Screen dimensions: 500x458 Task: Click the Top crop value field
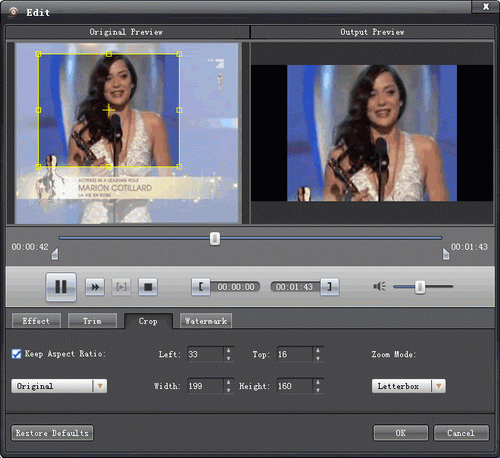point(295,354)
